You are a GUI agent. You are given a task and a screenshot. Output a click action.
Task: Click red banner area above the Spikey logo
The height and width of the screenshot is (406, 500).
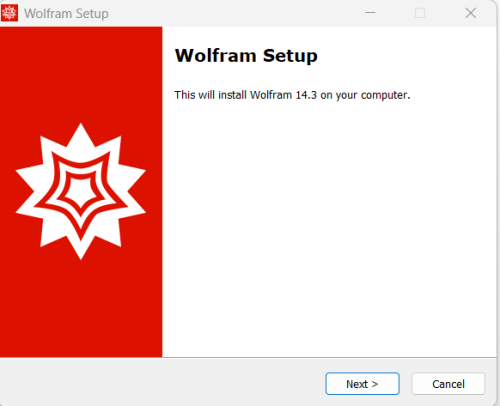point(81,73)
